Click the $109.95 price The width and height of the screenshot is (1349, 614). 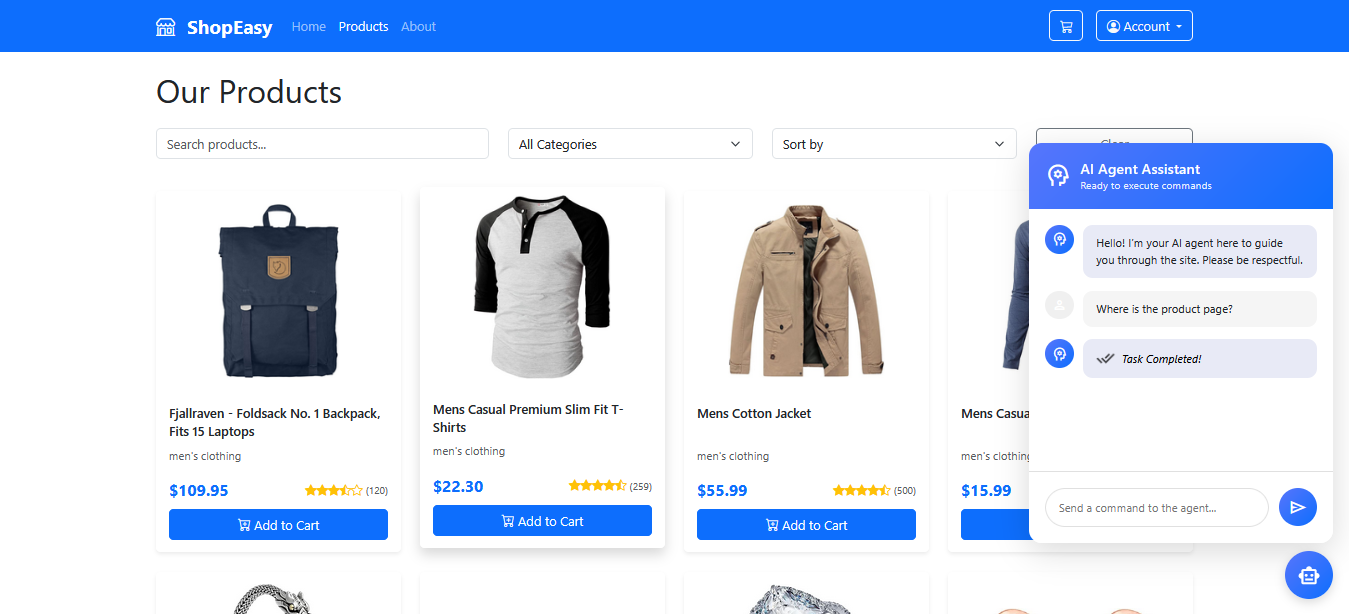pyautogui.click(x=199, y=490)
